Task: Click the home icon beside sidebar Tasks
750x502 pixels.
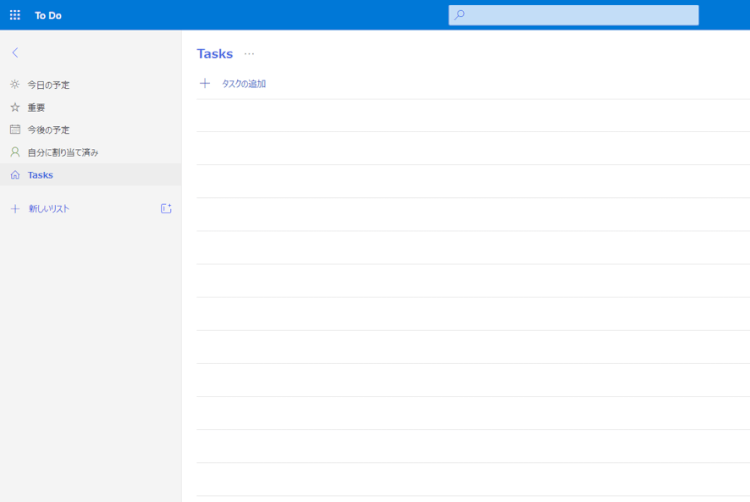Action: [15, 175]
